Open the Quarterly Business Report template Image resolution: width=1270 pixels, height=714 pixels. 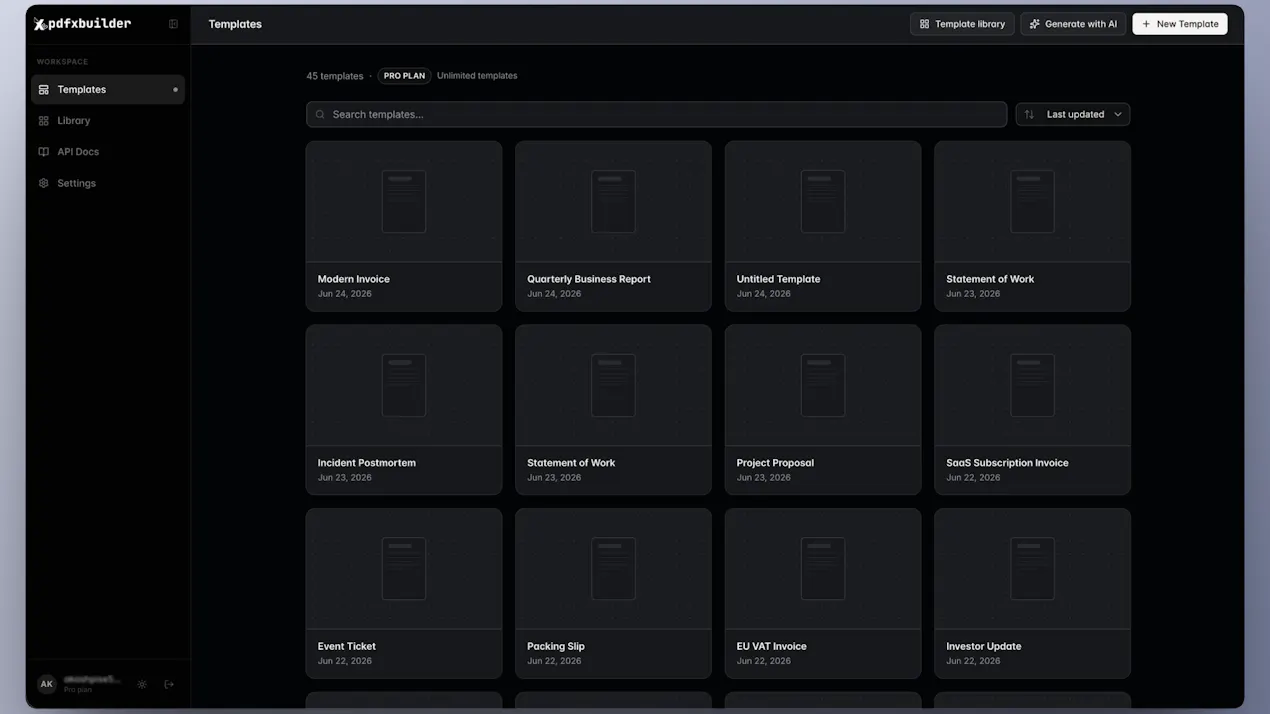(613, 226)
